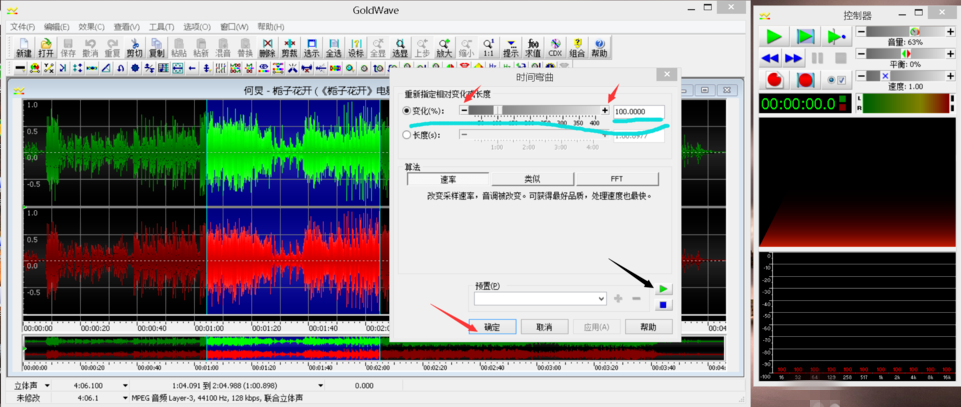Click the 确定 (OK) button
The width and height of the screenshot is (961, 407).
pyautogui.click(x=492, y=327)
